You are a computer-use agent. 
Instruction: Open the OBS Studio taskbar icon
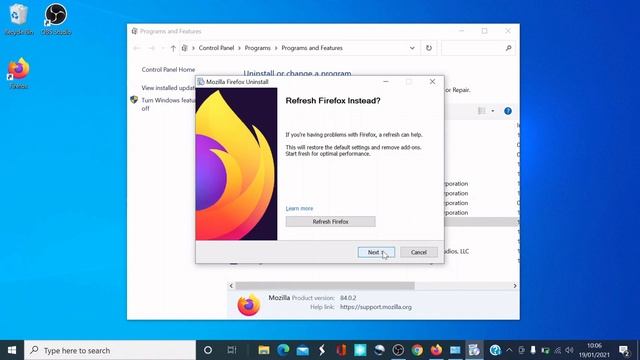pyautogui.click(x=398, y=350)
